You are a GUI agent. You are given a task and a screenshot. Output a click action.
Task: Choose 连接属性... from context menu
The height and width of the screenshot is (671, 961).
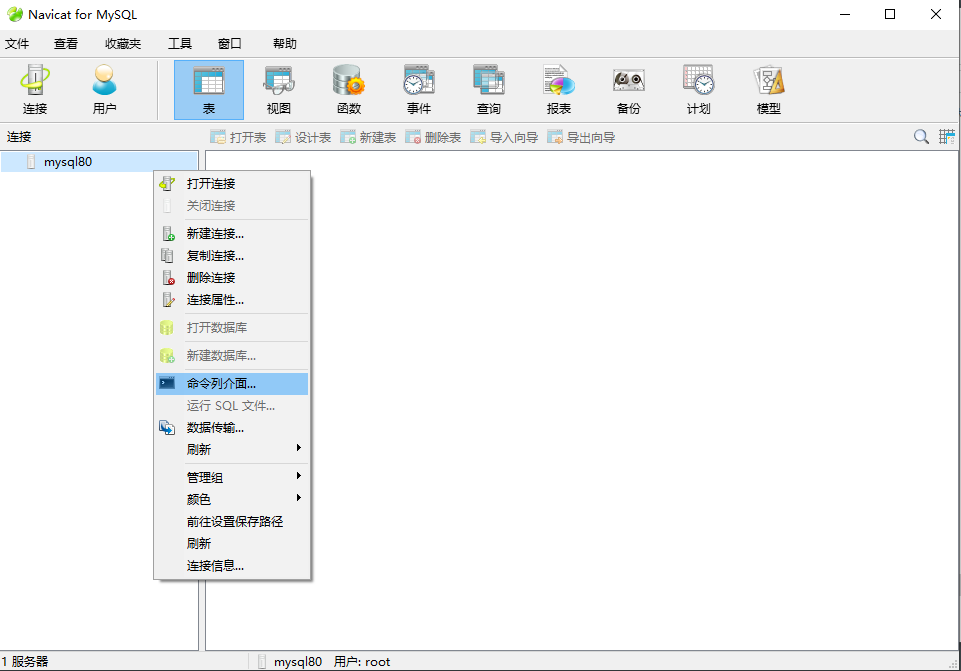coord(232,300)
